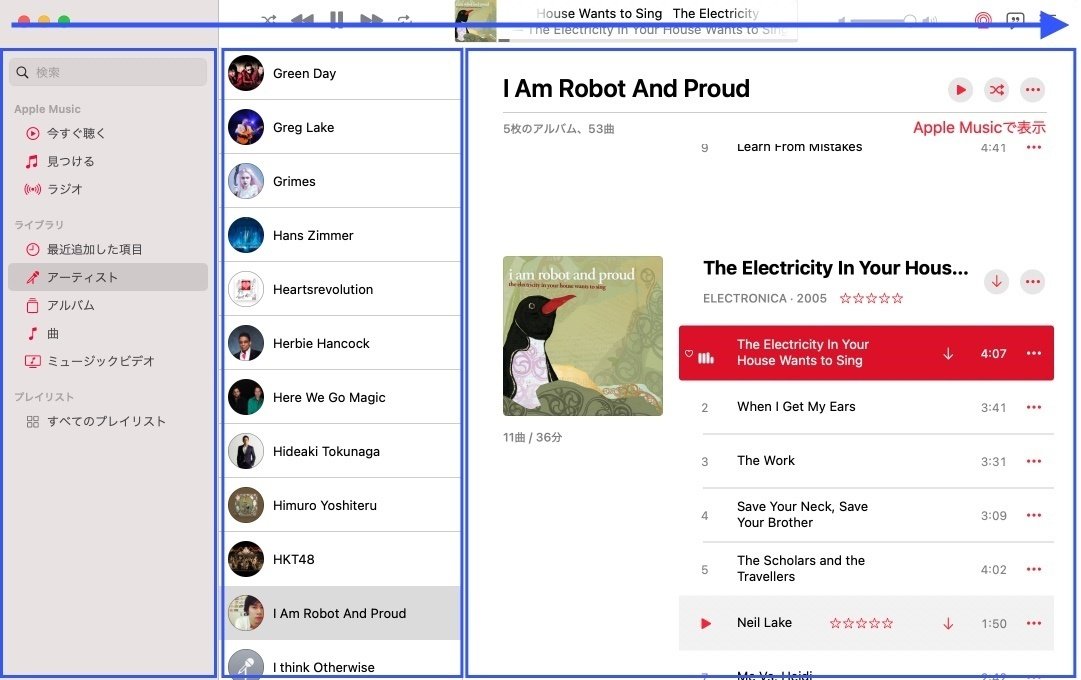Open more options for When I Get My Ears
Screen dimensions: 1081x680
1033,407
